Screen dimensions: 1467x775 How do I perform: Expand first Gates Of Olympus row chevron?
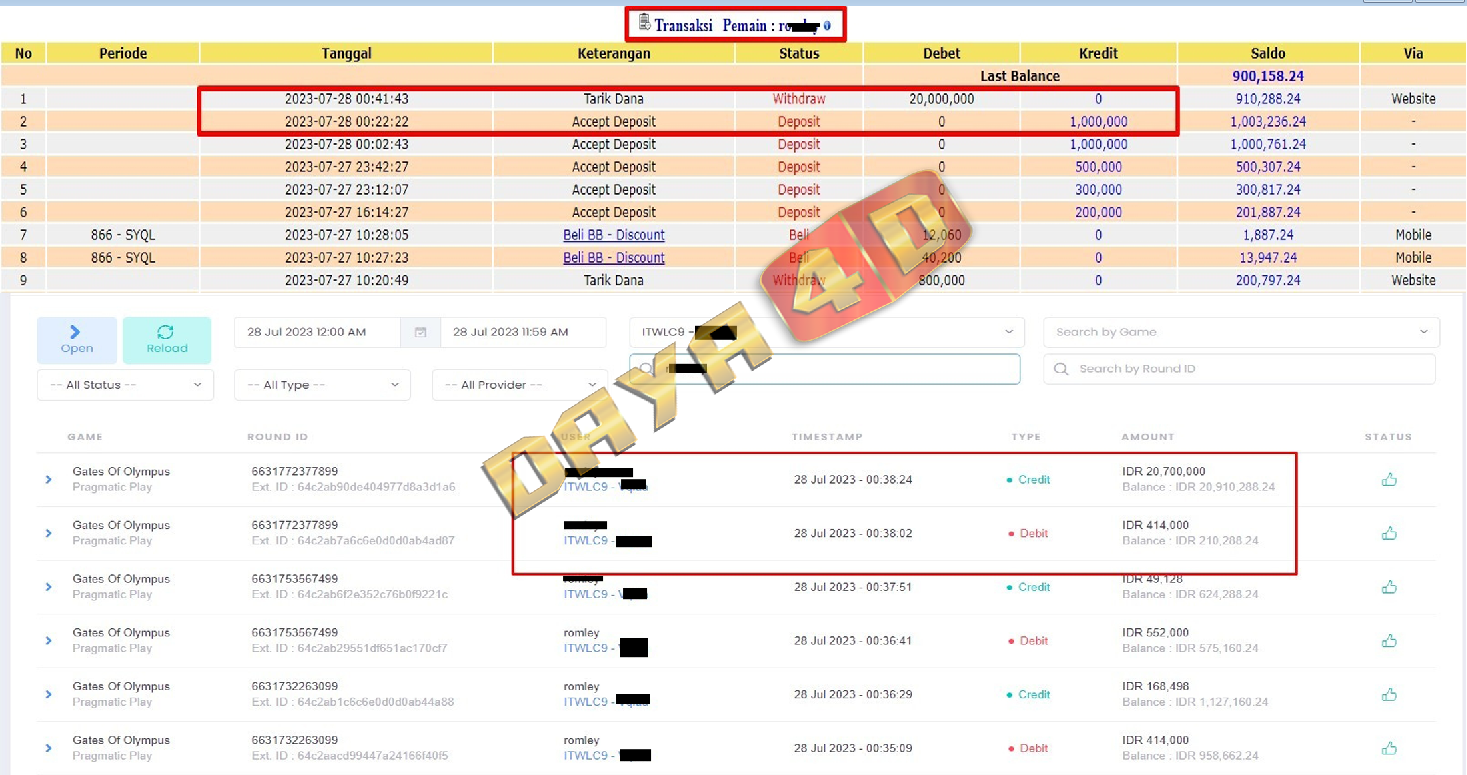coord(48,480)
